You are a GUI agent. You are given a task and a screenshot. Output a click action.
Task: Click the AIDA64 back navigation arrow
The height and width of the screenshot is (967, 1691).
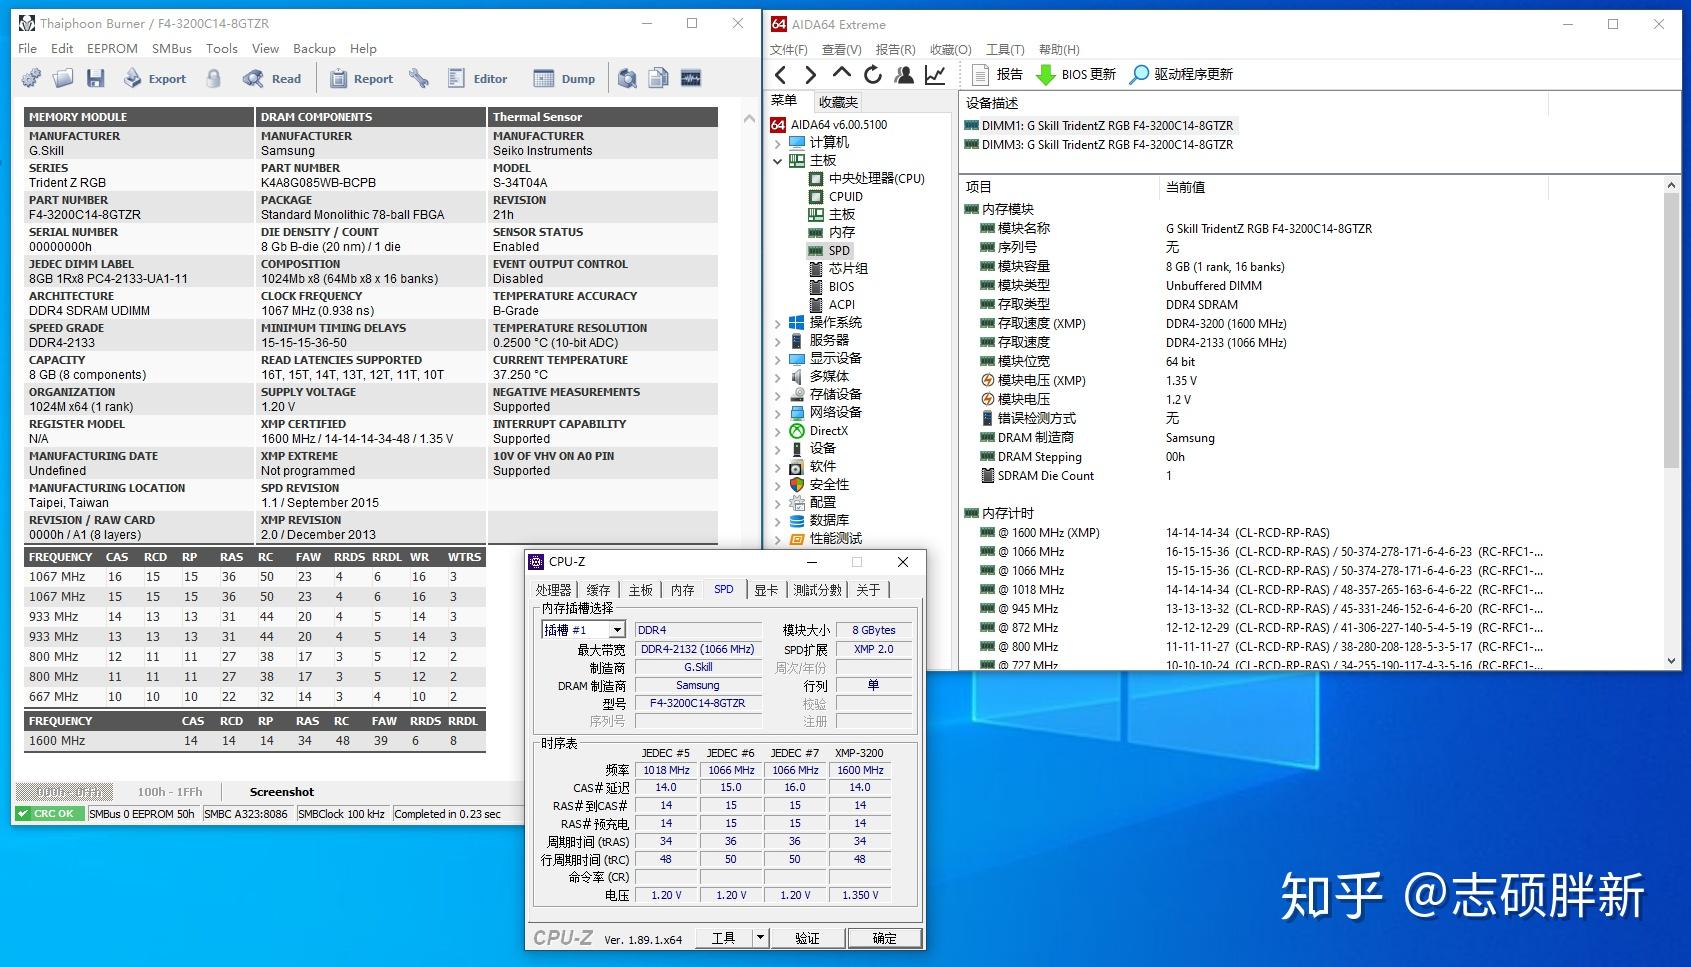pyautogui.click(x=781, y=74)
